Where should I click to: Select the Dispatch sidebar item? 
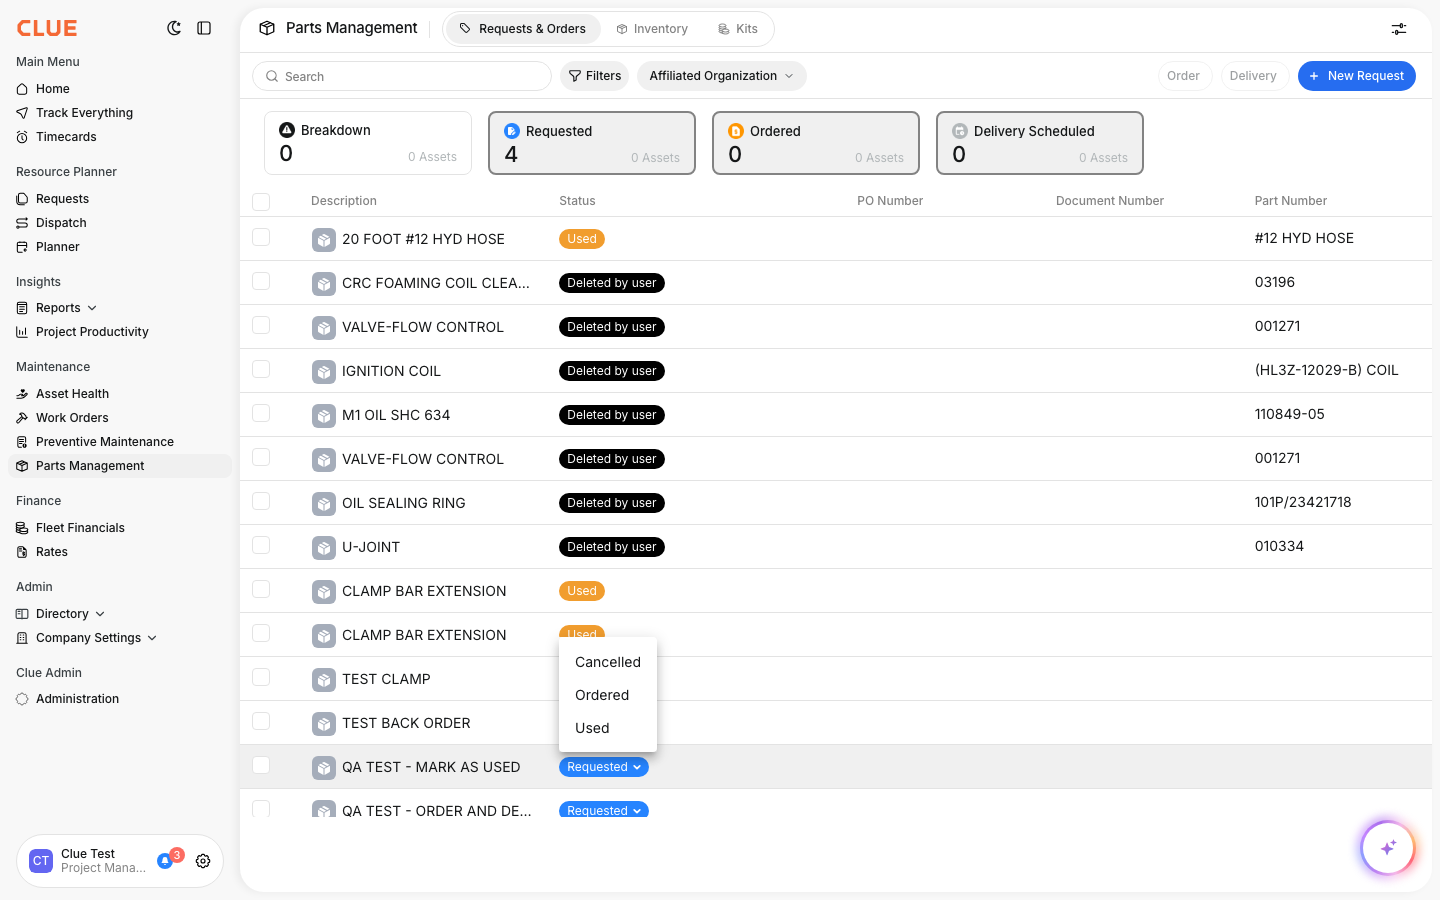pos(62,222)
